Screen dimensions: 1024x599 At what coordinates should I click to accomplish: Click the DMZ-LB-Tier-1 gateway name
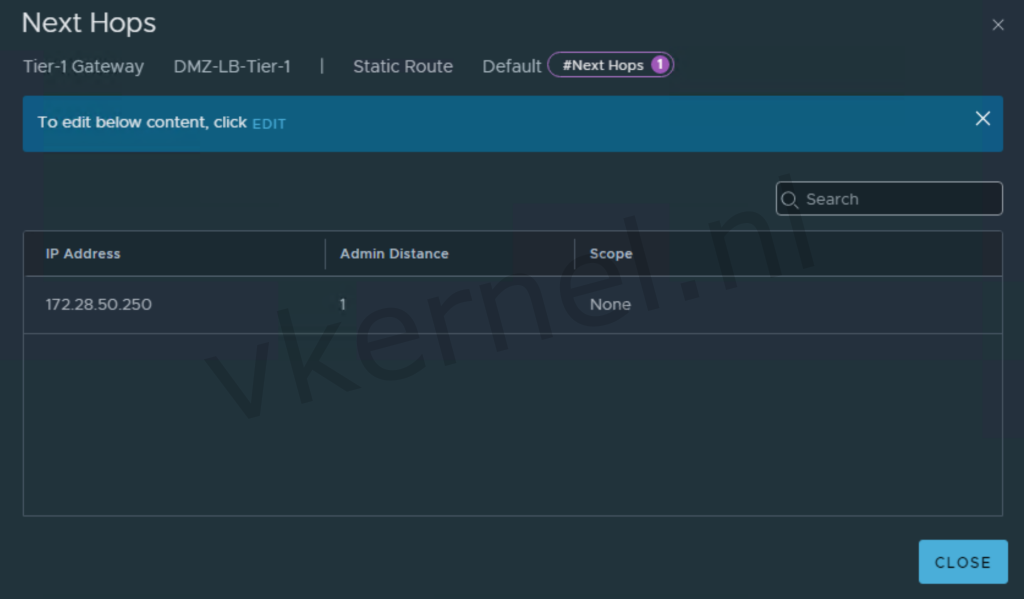(x=232, y=66)
